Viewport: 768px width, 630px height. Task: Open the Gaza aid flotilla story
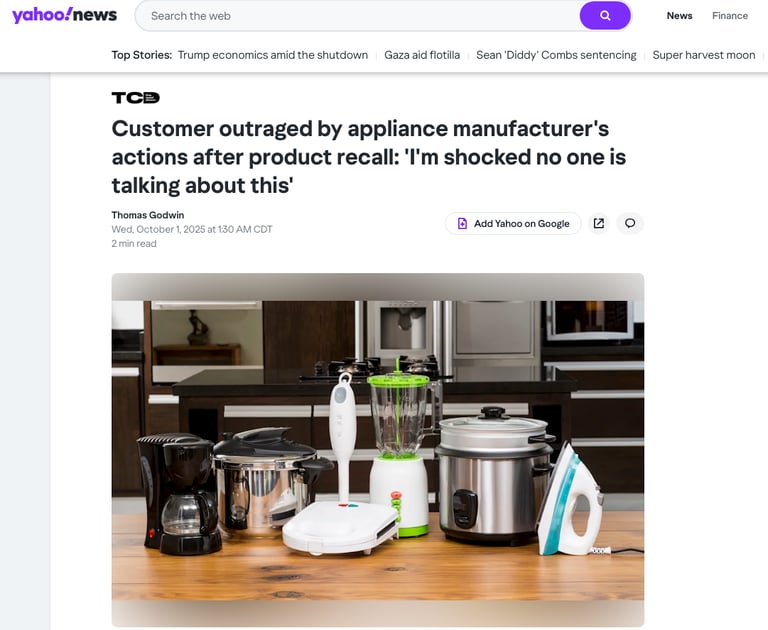click(422, 55)
